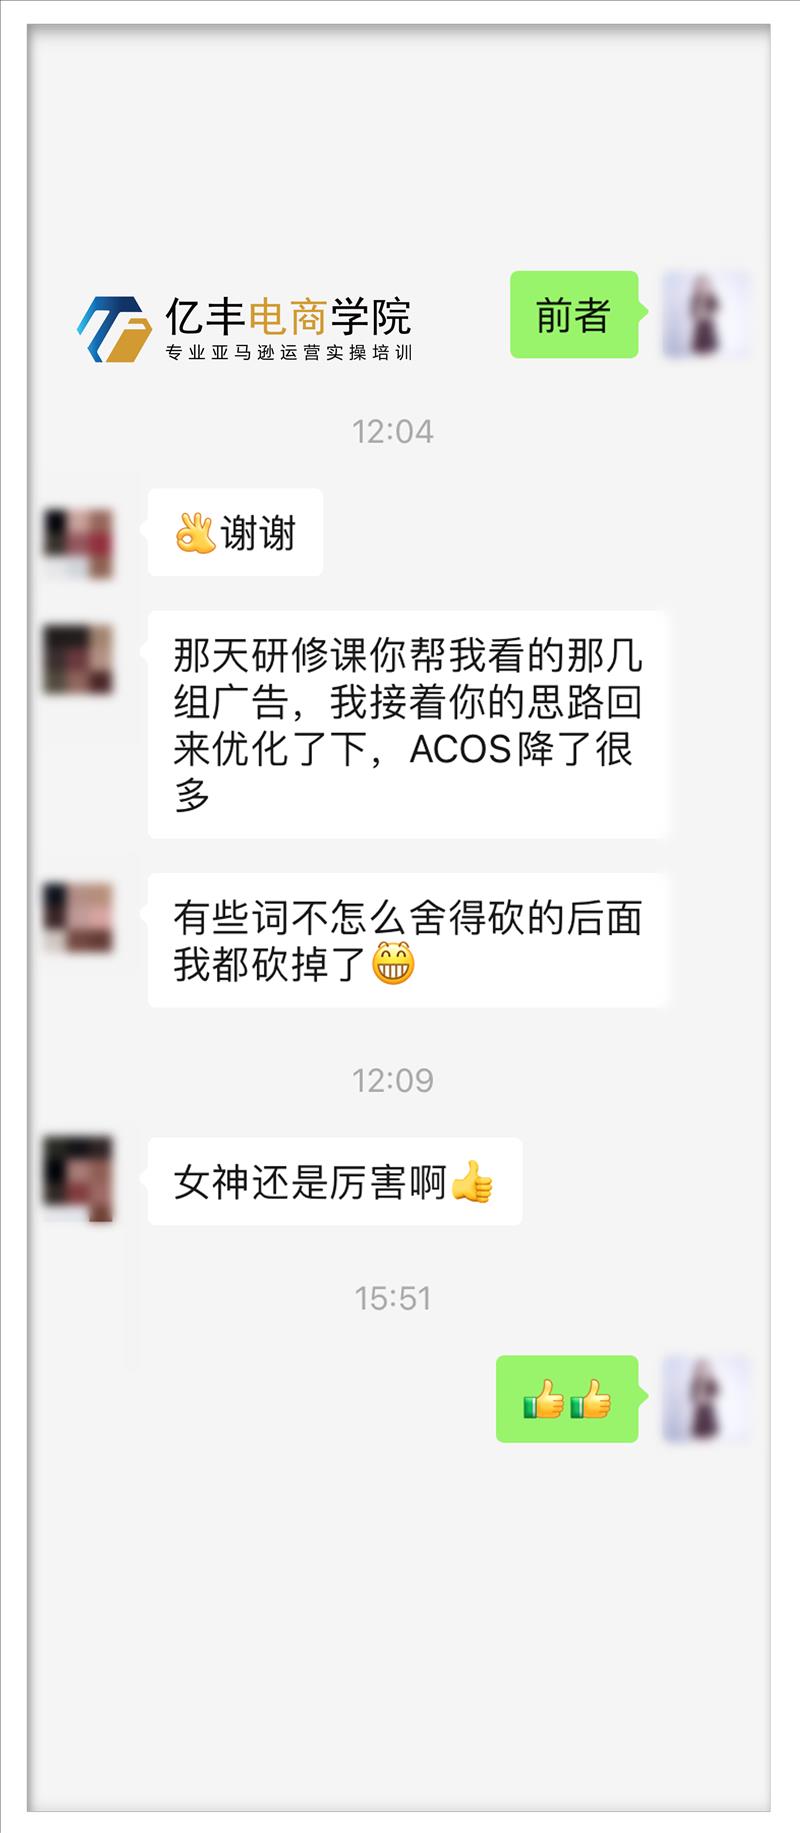Open avatar beside 女神还是厉害啊 message
Screen dimensions: 800x1833
tap(79, 1178)
